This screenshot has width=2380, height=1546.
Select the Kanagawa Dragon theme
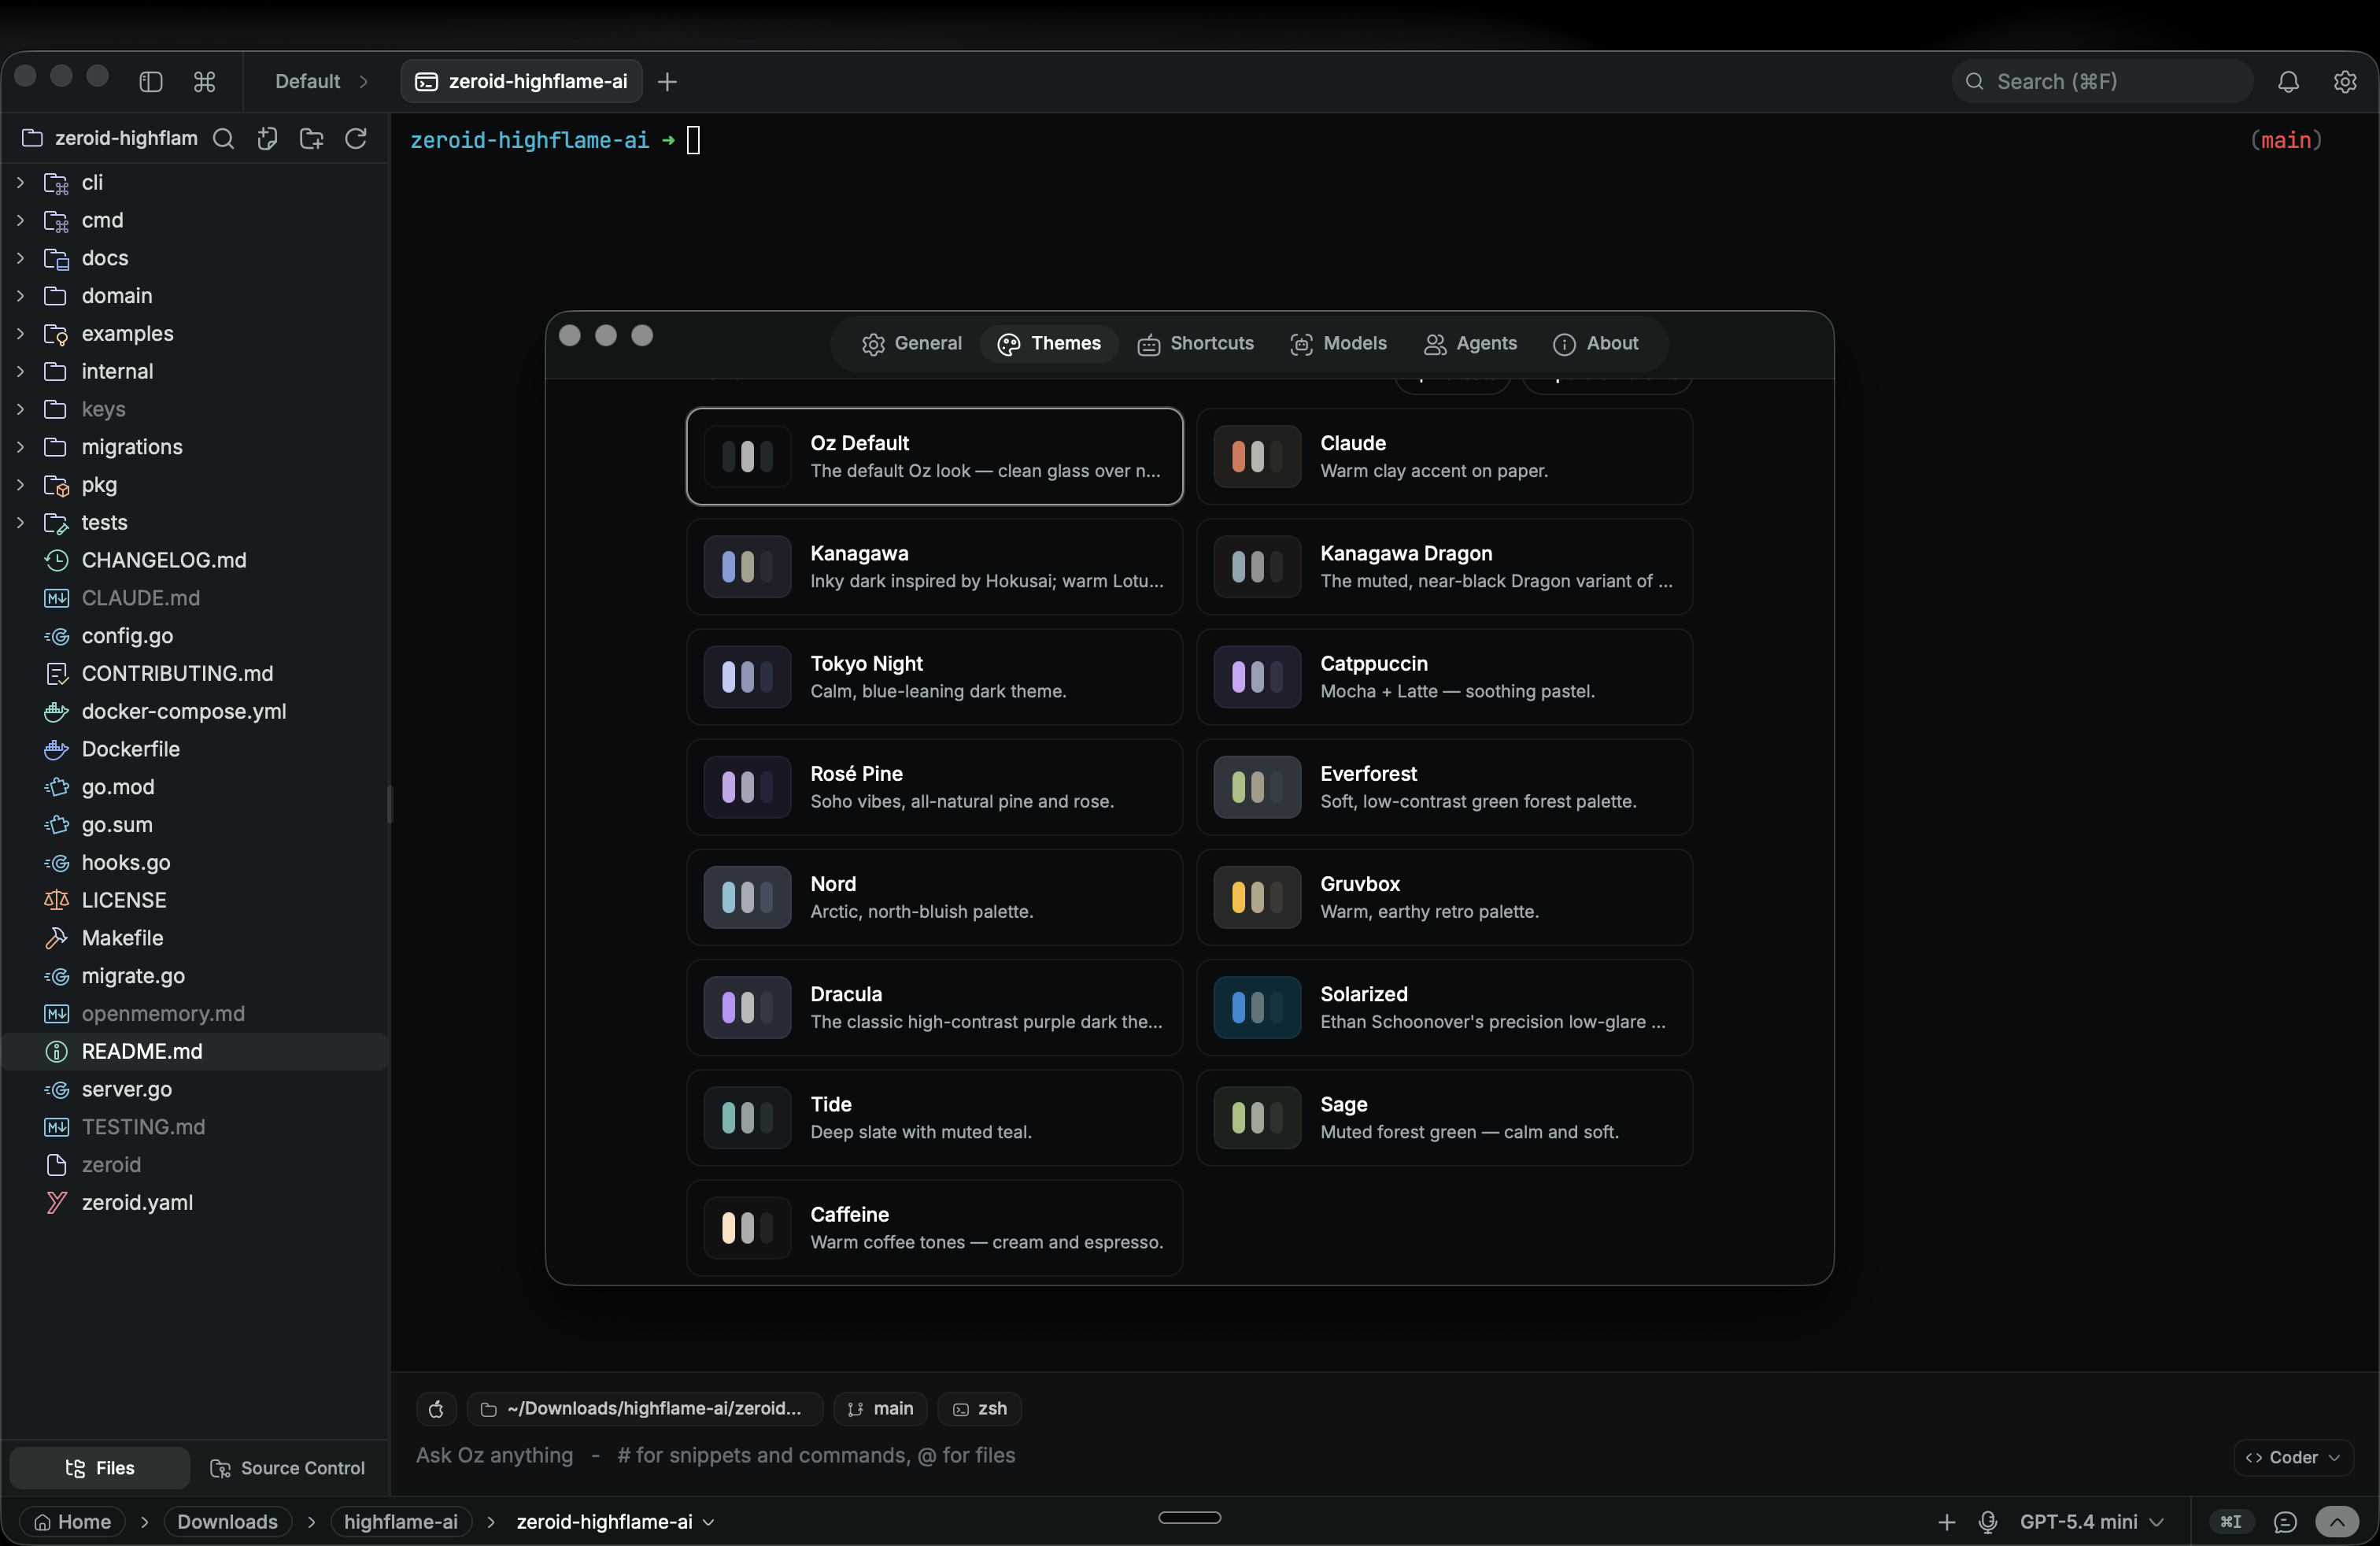(x=1444, y=566)
